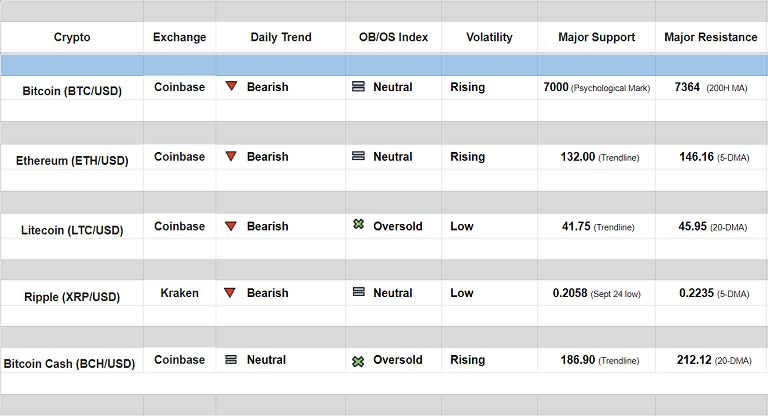The width and height of the screenshot is (768, 416).
Task: Click Litecoin's Low volatility cell
Action: pyautogui.click(x=462, y=226)
